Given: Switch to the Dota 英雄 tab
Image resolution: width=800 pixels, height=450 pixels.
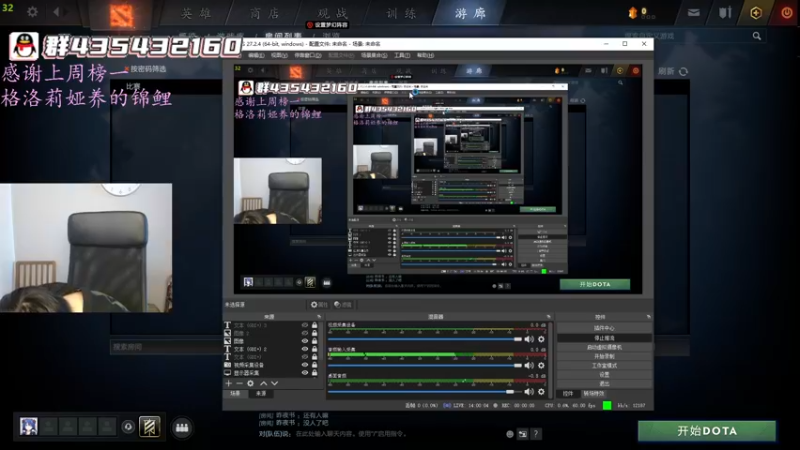Looking at the screenshot, I should 196,13.
